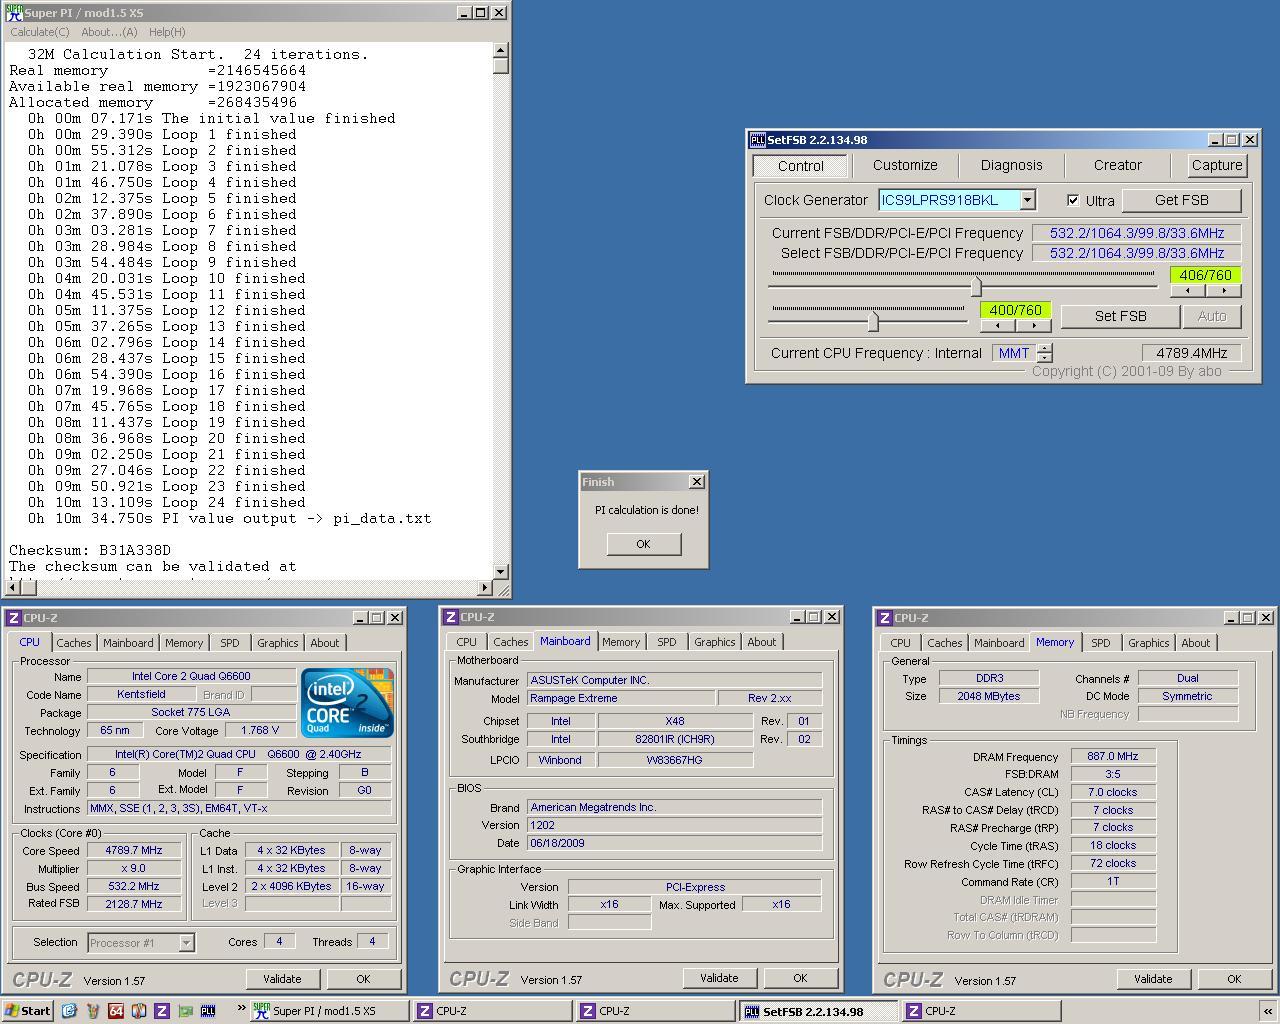Open Caches tab in CPU window
Image resolution: width=1280 pixels, height=1024 pixels.
(73, 643)
